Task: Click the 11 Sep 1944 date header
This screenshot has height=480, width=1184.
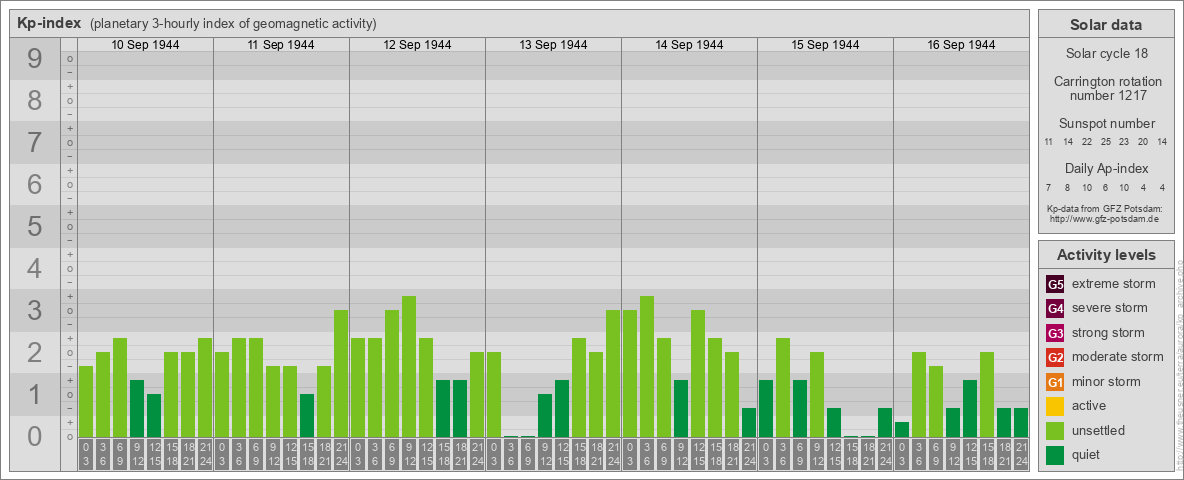Action: [x=281, y=45]
